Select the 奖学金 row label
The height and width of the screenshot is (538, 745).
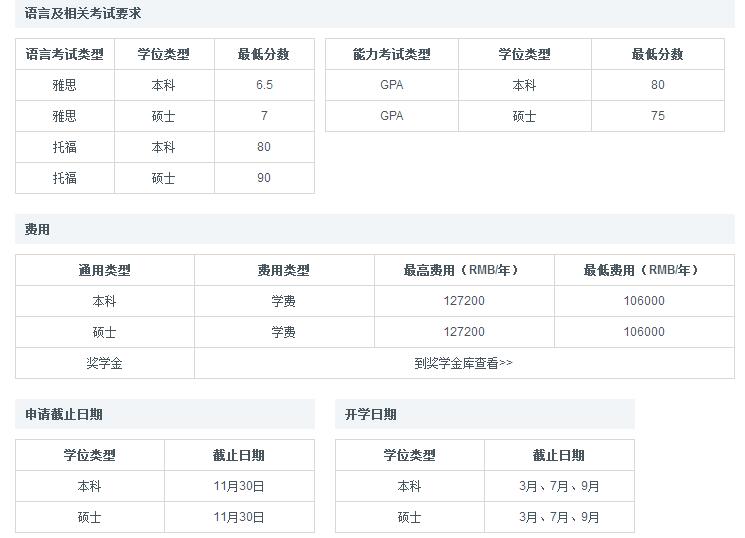tap(104, 363)
